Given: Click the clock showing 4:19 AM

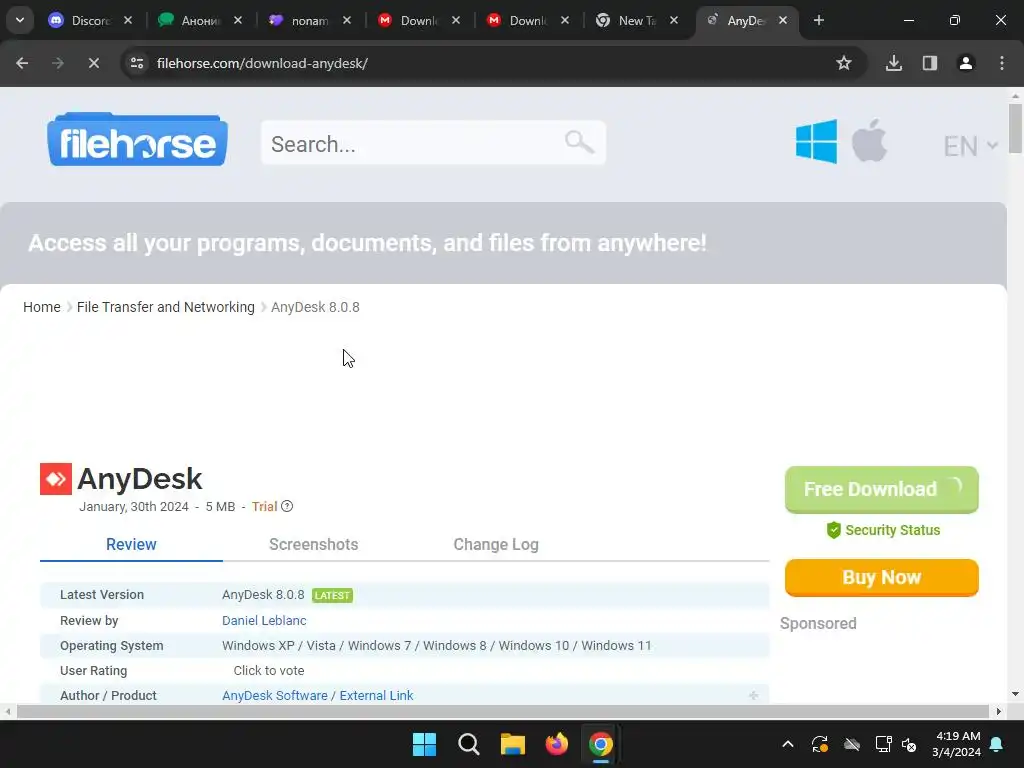Looking at the screenshot, I should (x=958, y=736).
